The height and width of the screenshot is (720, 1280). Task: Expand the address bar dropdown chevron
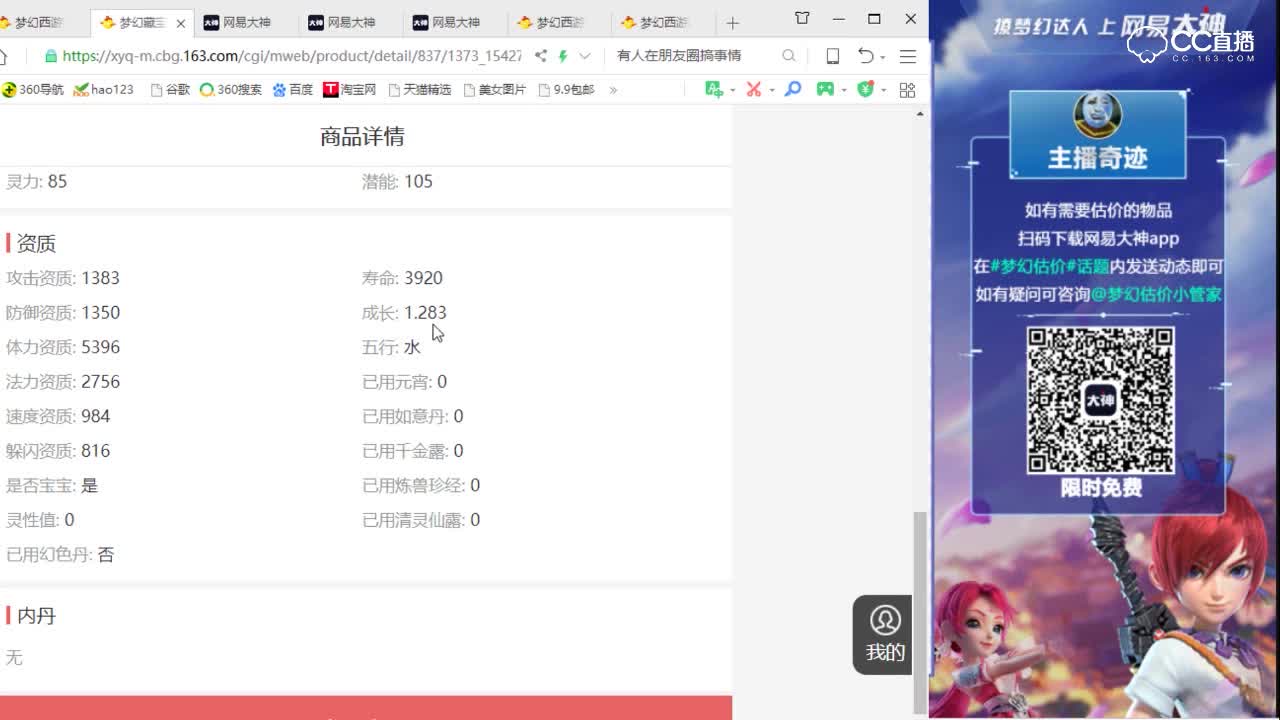click(585, 56)
